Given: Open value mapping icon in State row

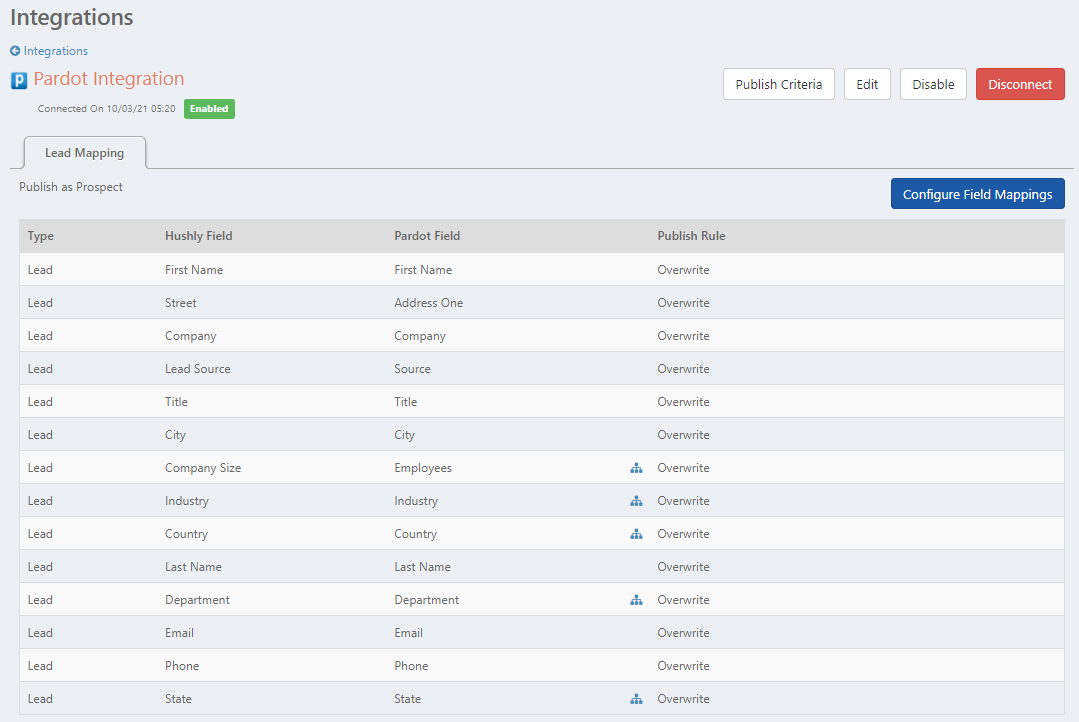Looking at the screenshot, I should [637, 699].
